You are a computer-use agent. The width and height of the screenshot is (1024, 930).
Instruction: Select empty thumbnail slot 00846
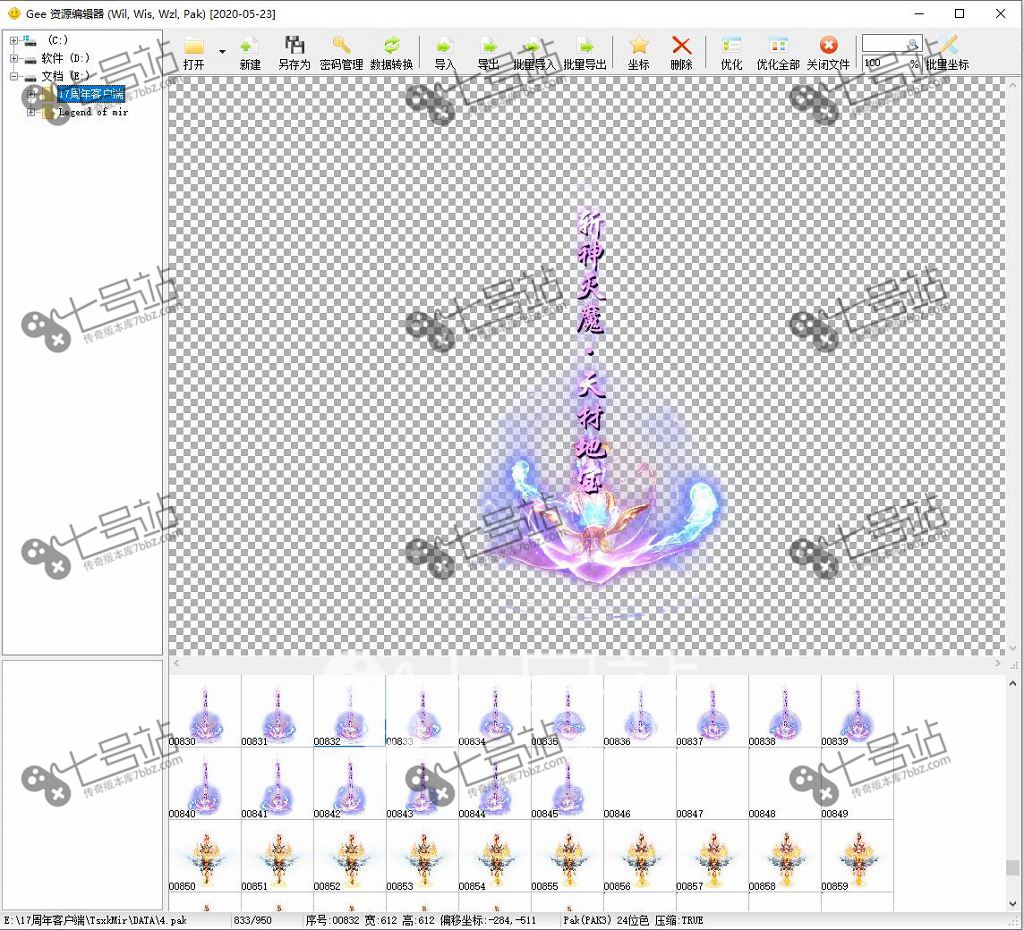(639, 783)
